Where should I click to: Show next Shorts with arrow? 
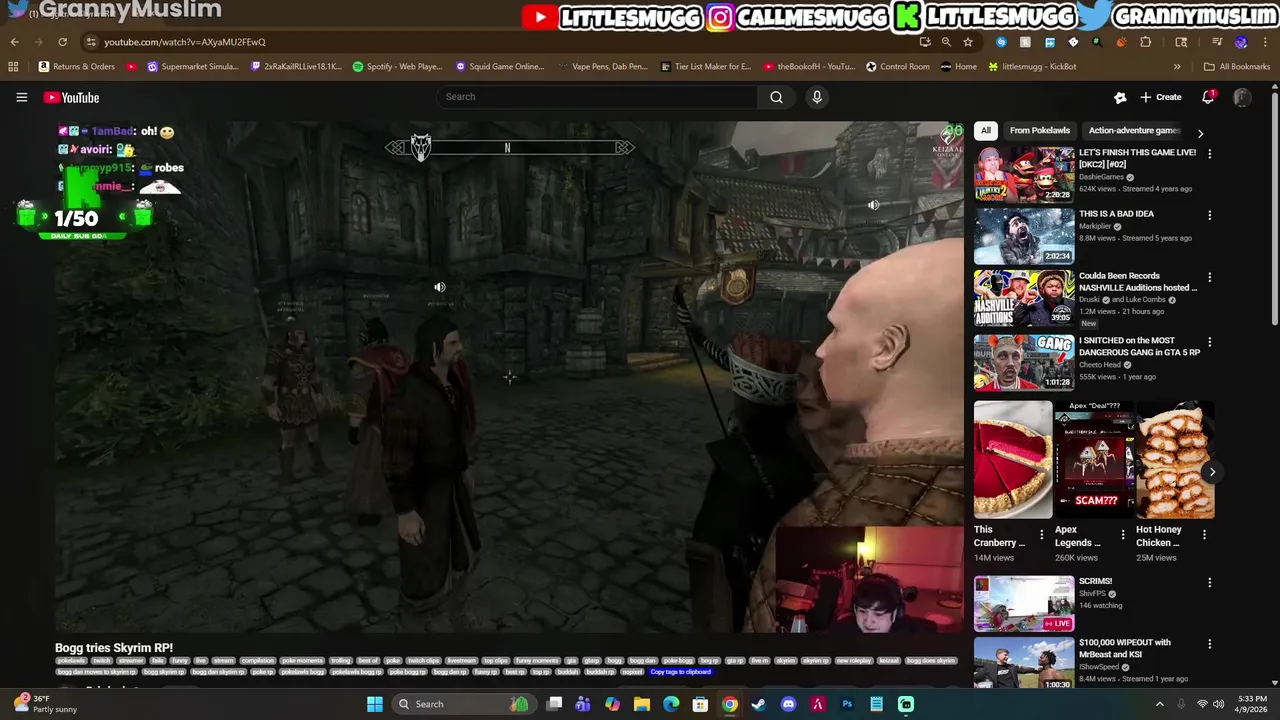tap(1212, 472)
